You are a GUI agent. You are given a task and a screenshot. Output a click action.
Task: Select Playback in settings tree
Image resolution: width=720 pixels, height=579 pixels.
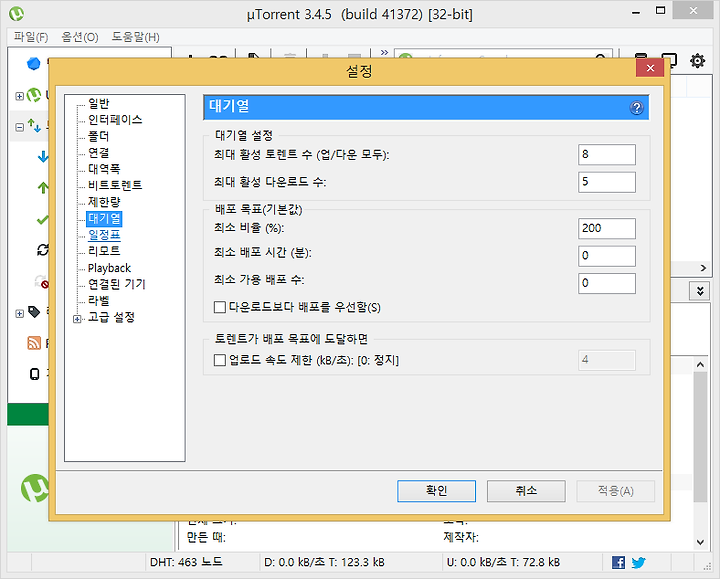(109, 268)
